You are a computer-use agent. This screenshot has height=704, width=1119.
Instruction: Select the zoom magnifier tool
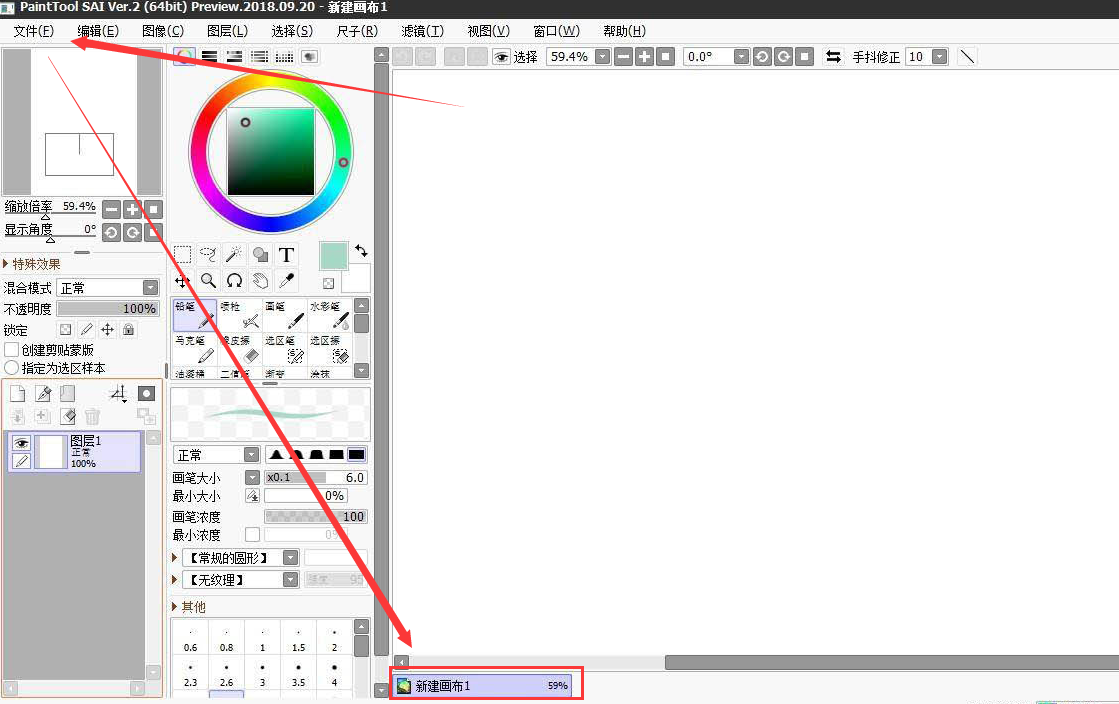(x=208, y=281)
